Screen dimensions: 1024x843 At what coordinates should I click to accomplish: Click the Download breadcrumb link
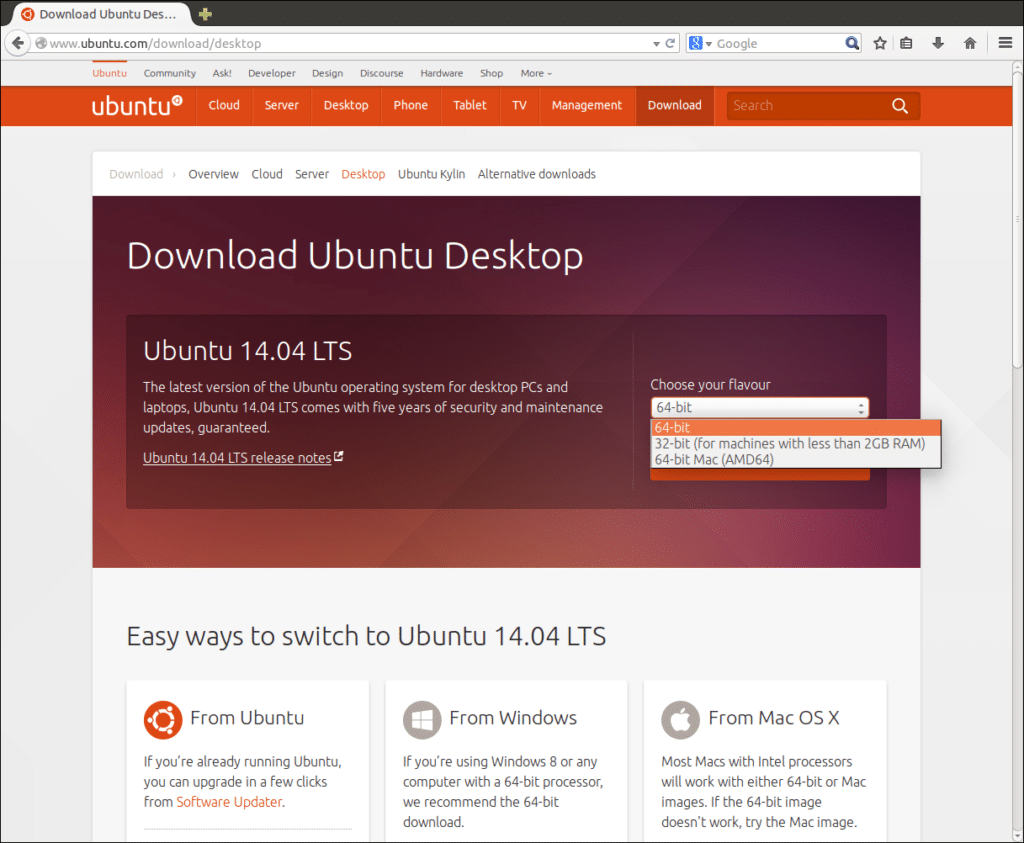pyautogui.click(x=136, y=174)
